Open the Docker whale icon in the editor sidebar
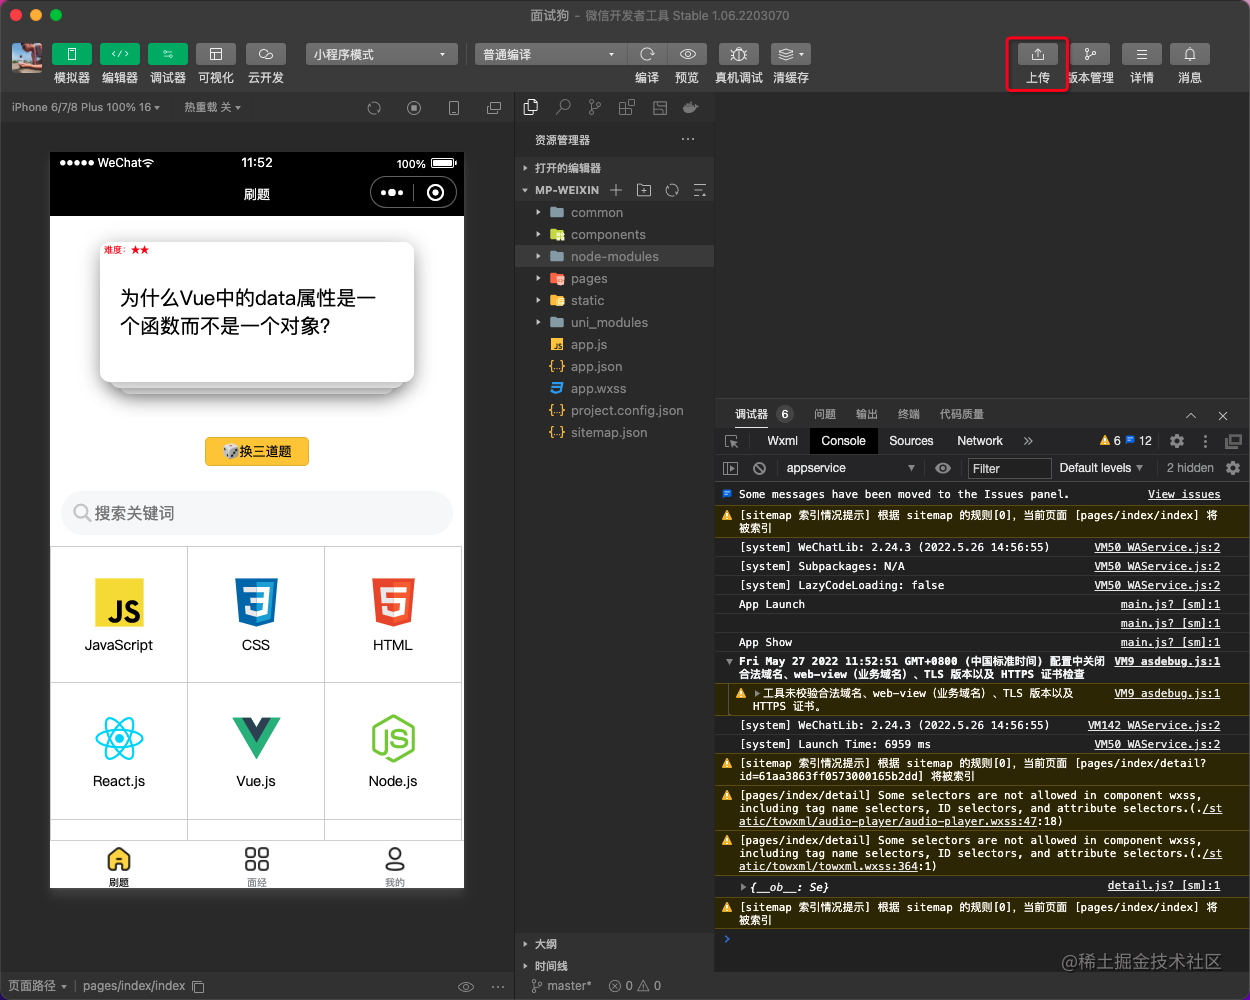Image resolution: width=1250 pixels, height=1000 pixels. (690, 107)
